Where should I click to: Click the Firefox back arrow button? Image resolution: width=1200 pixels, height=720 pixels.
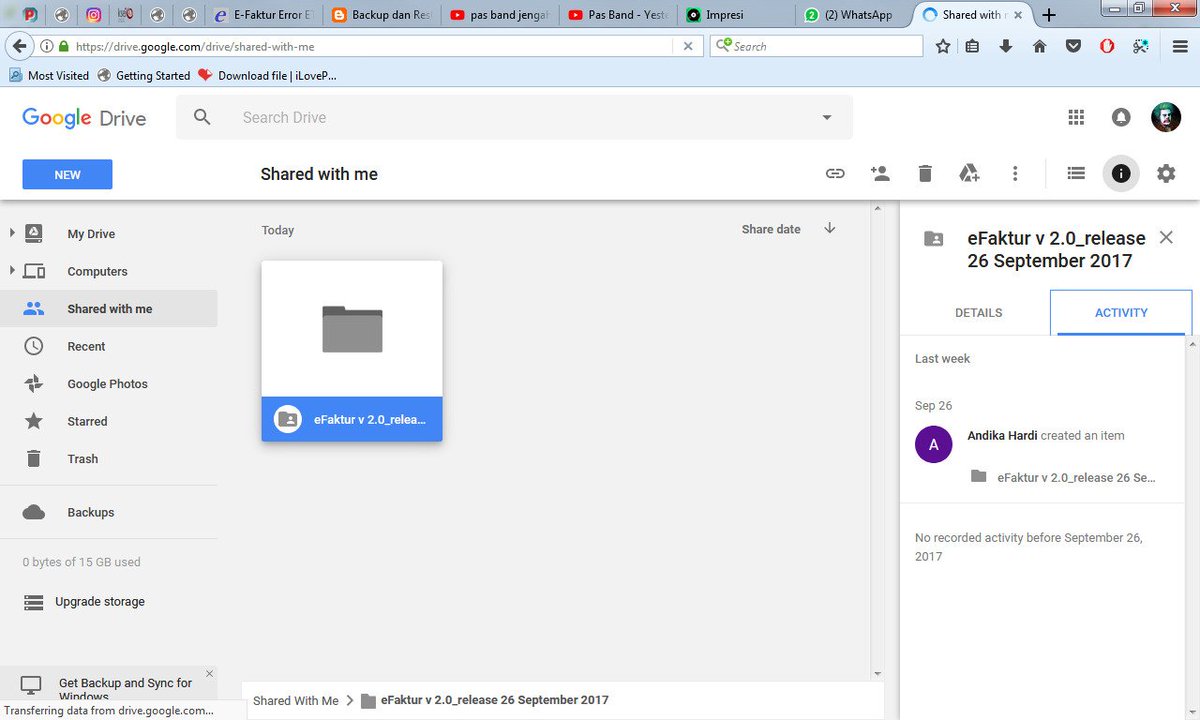tap(19, 46)
